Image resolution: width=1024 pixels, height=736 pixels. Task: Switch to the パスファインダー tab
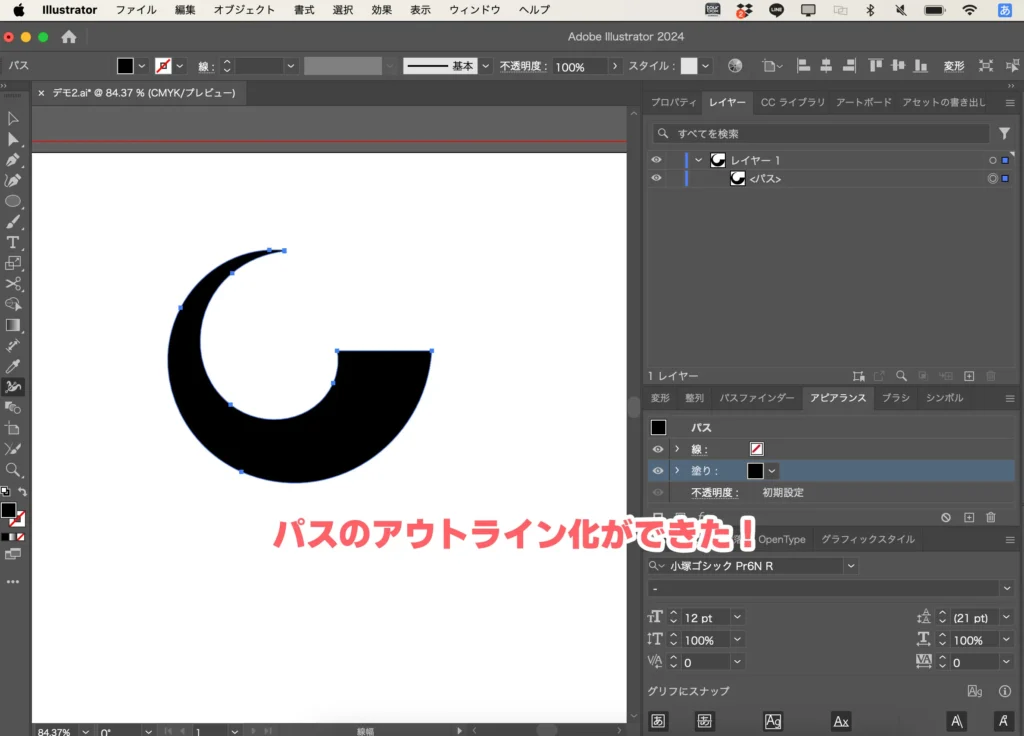pos(757,398)
